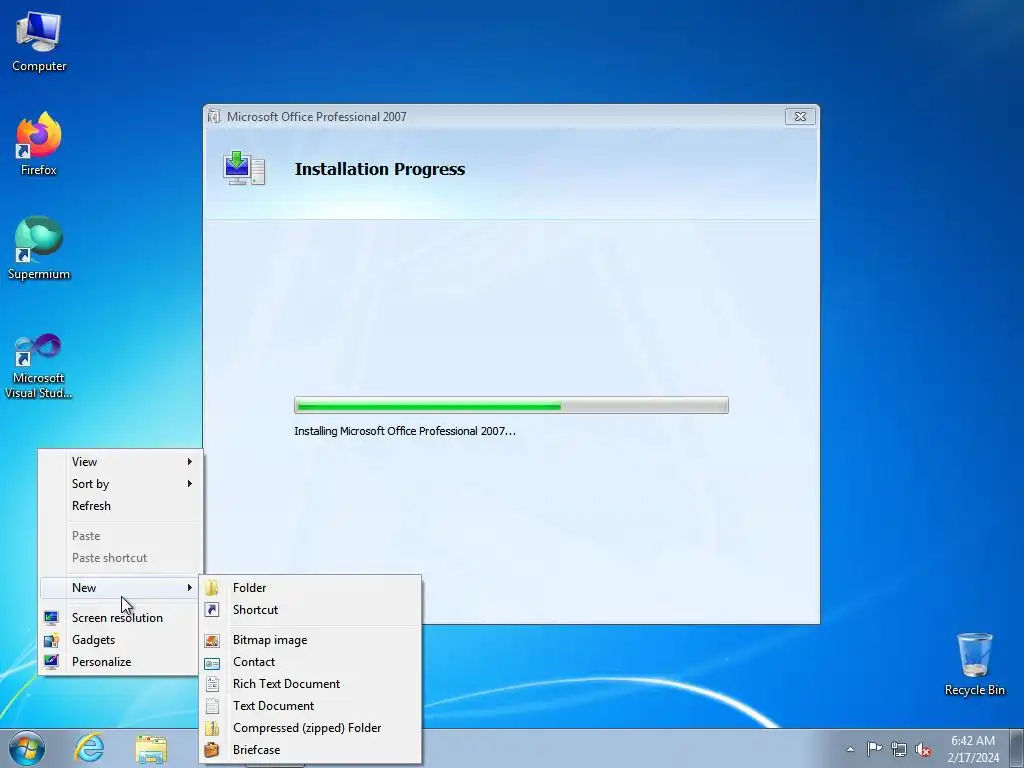Image resolution: width=1024 pixels, height=768 pixels.
Task: Expand the Sort by submenu
Action: pyautogui.click(x=121, y=484)
